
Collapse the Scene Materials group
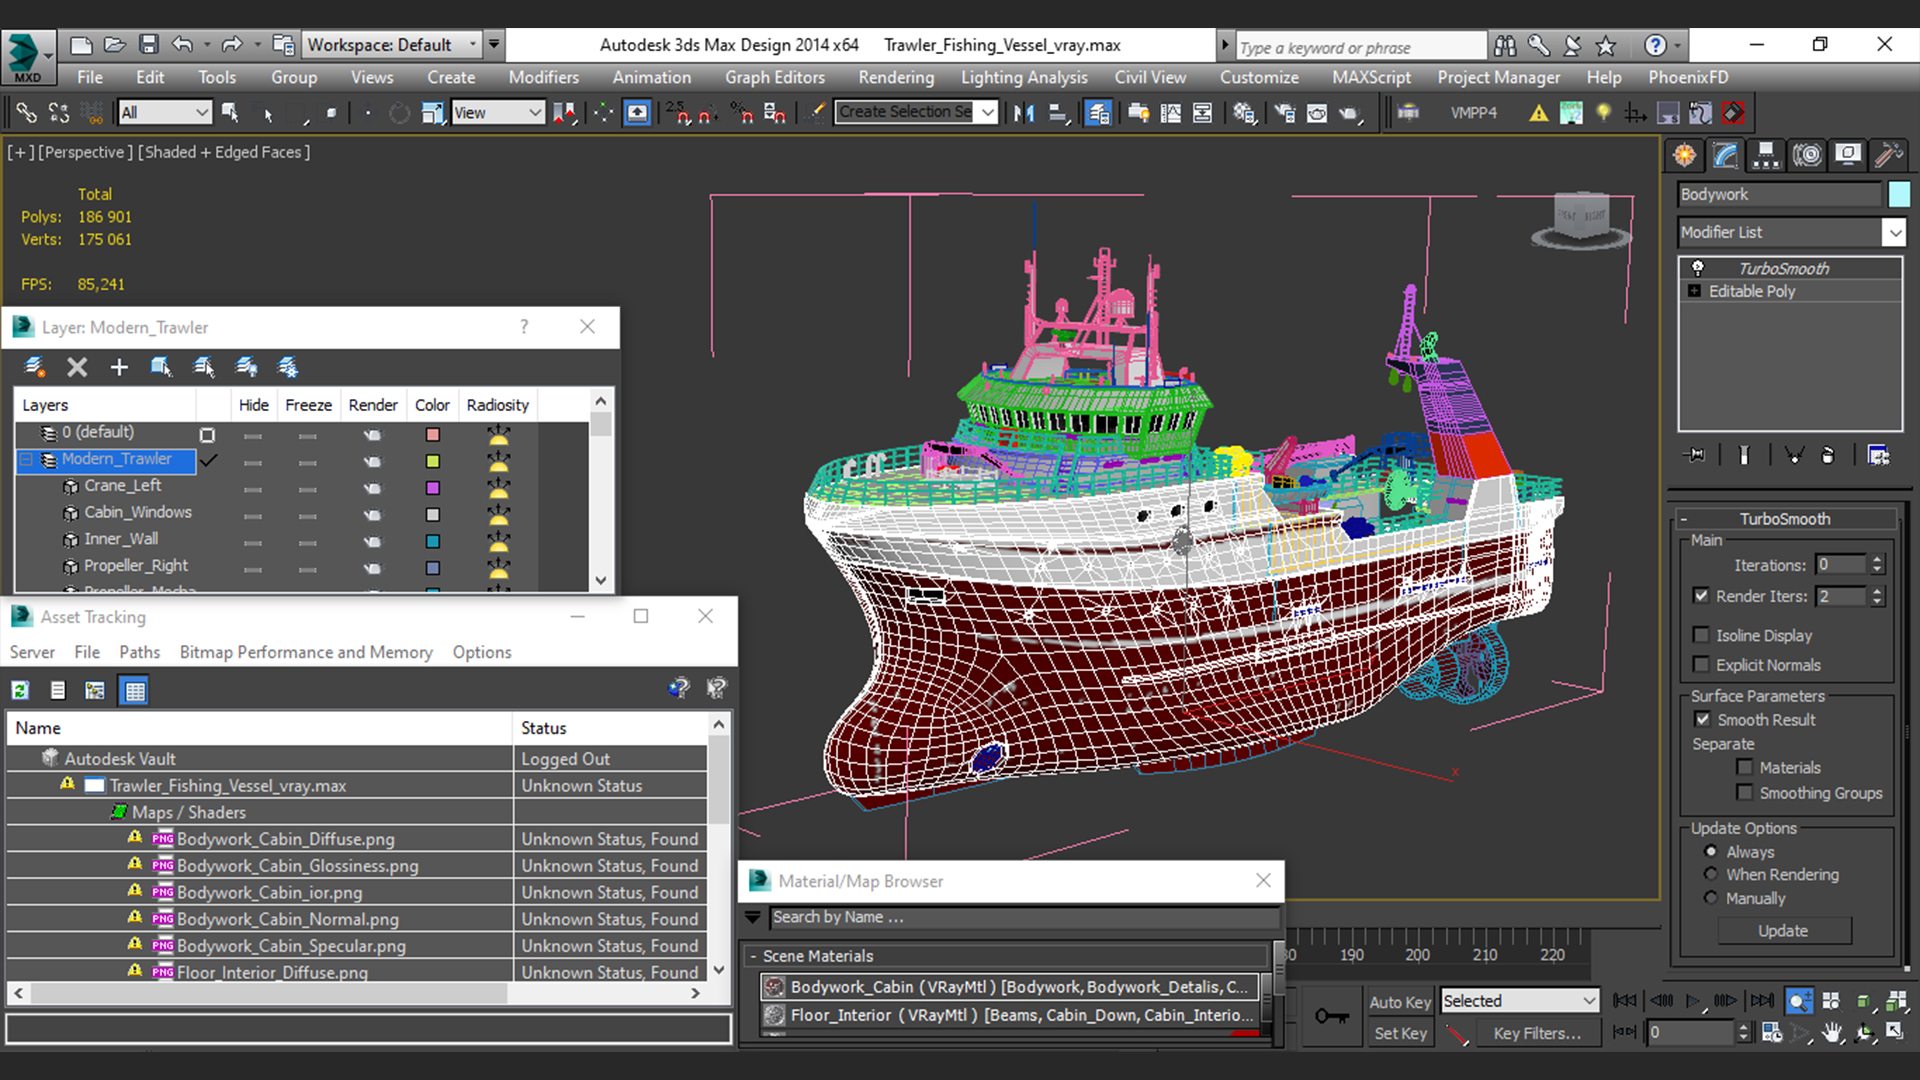coord(754,956)
